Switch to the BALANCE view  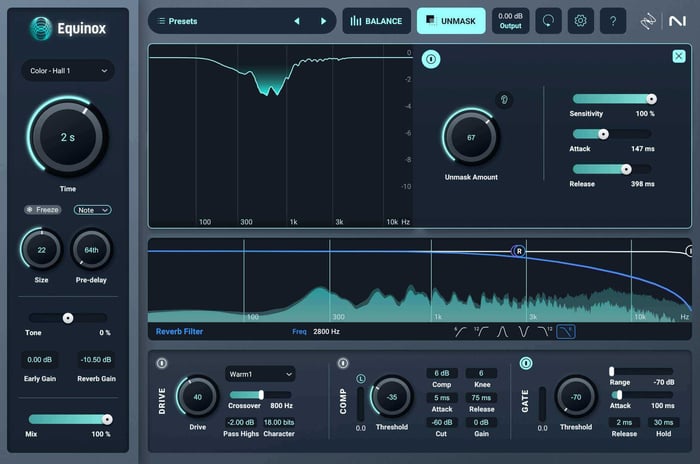(376, 21)
